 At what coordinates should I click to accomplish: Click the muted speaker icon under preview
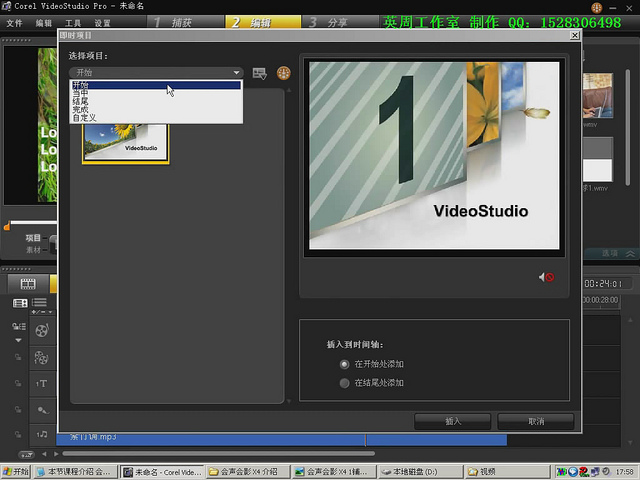point(546,277)
